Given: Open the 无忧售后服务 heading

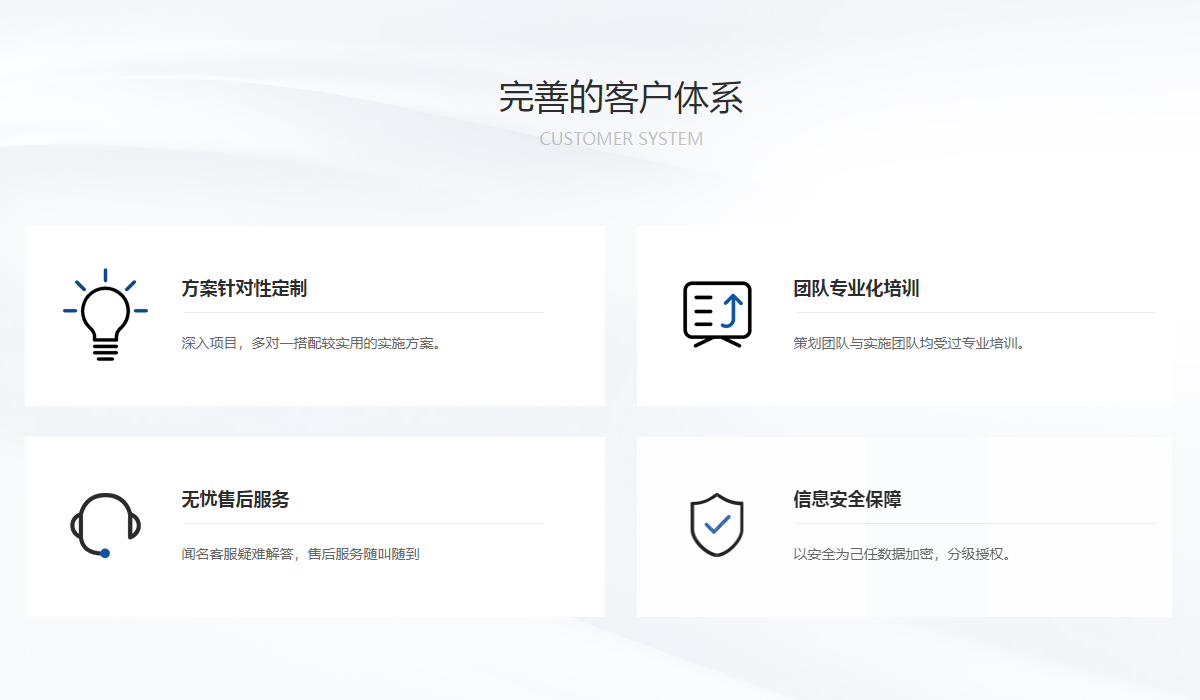Looking at the screenshot, I should pyautogui.click(x=235, y=500).
